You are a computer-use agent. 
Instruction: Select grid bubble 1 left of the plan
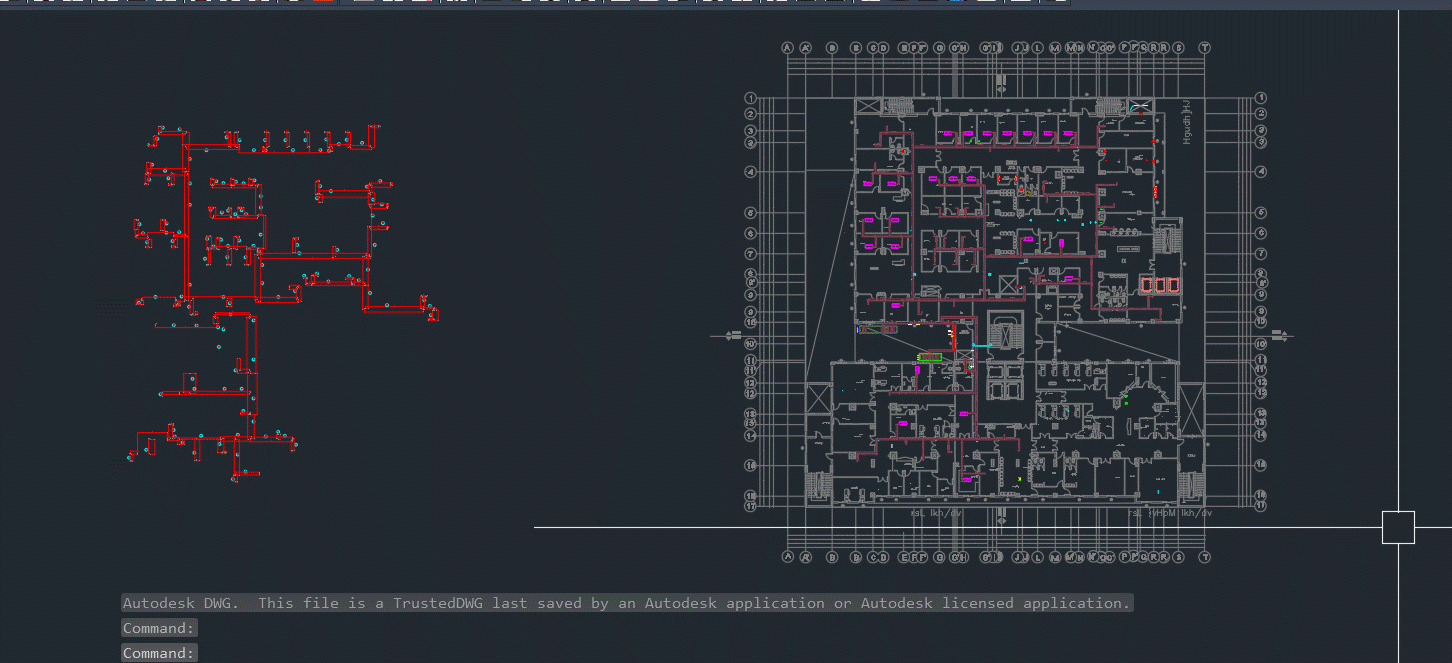coord(751,98)
